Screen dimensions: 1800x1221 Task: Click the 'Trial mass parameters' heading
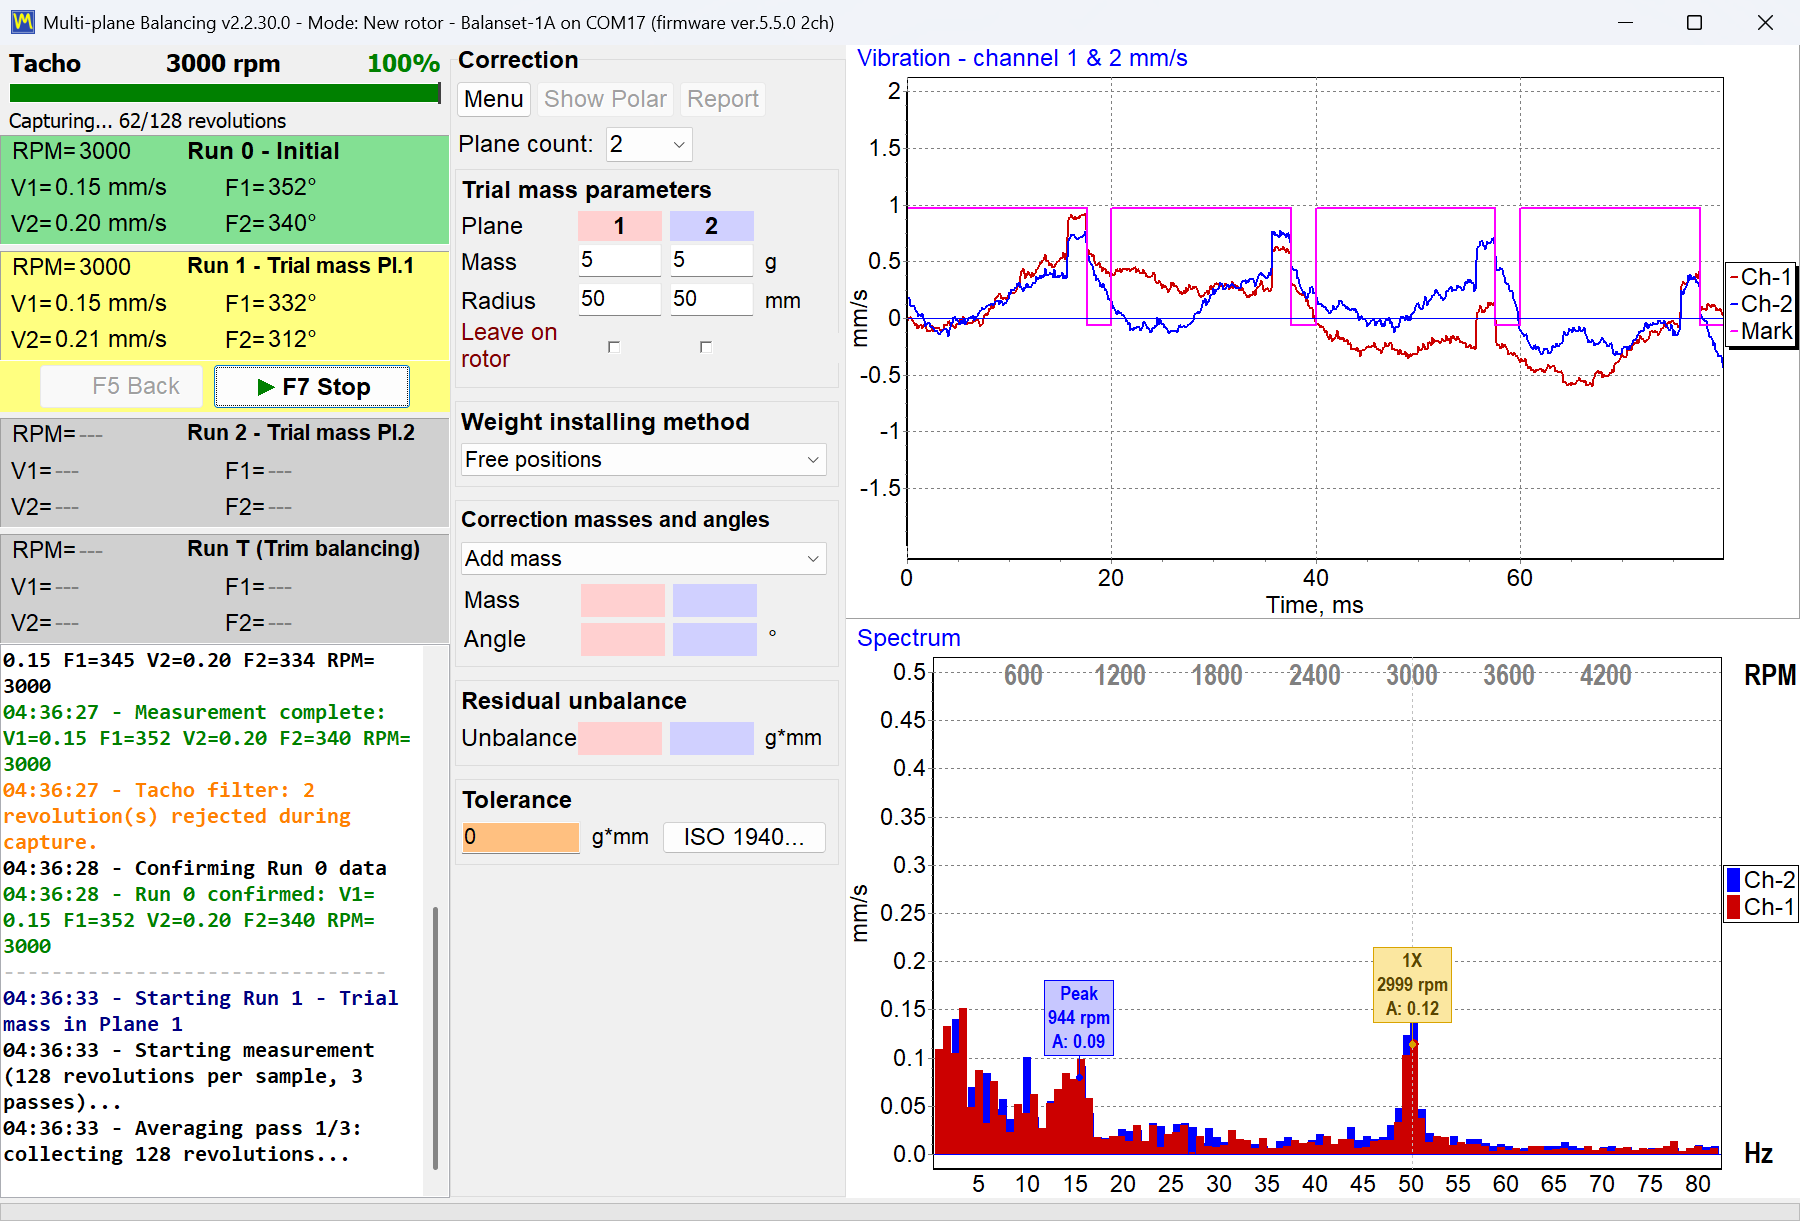(x=586, y=190)
